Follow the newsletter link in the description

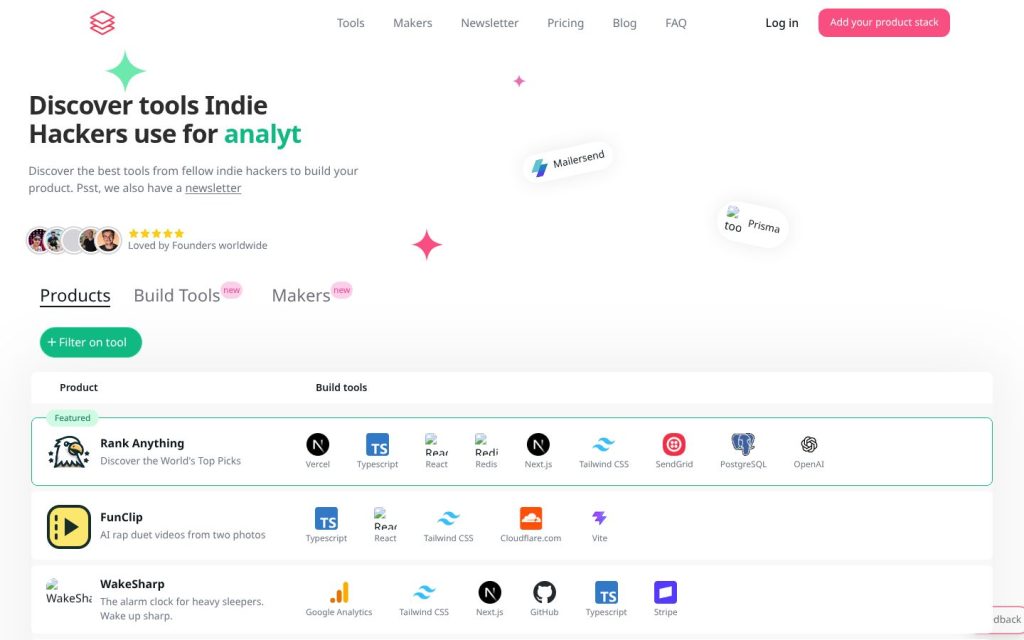click(213, 188)
